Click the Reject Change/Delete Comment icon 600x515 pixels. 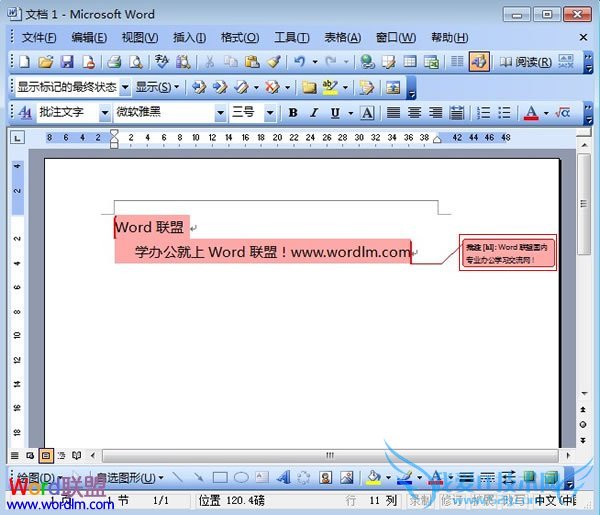click(x=272, y=87)
